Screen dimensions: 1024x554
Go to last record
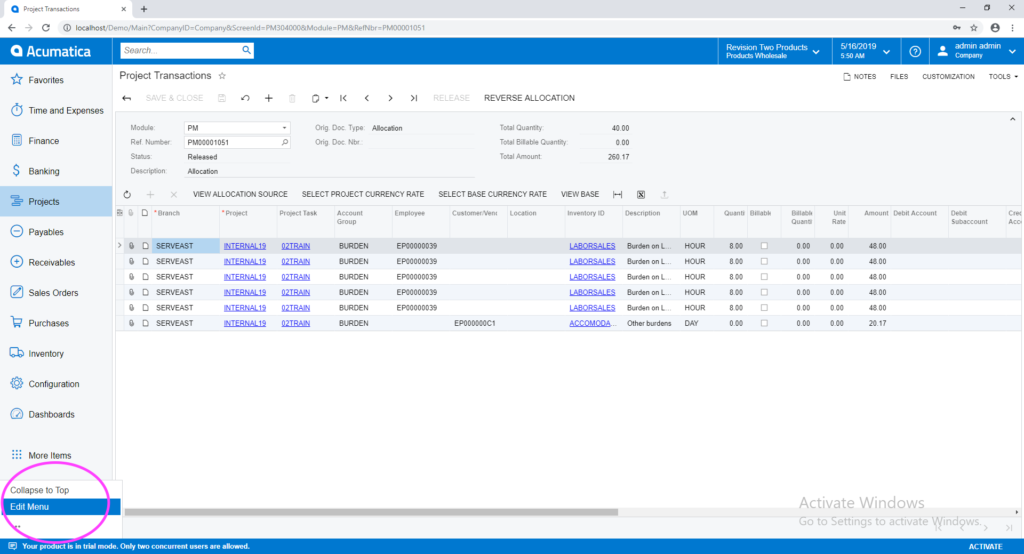(414, 98)
